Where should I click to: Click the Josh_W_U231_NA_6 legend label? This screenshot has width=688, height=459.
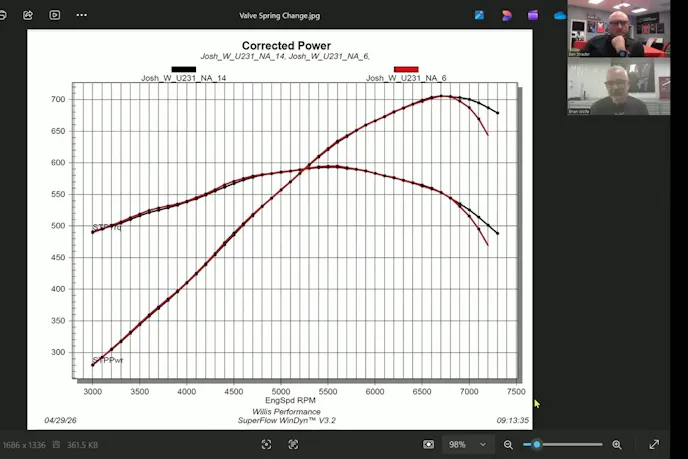406,78
